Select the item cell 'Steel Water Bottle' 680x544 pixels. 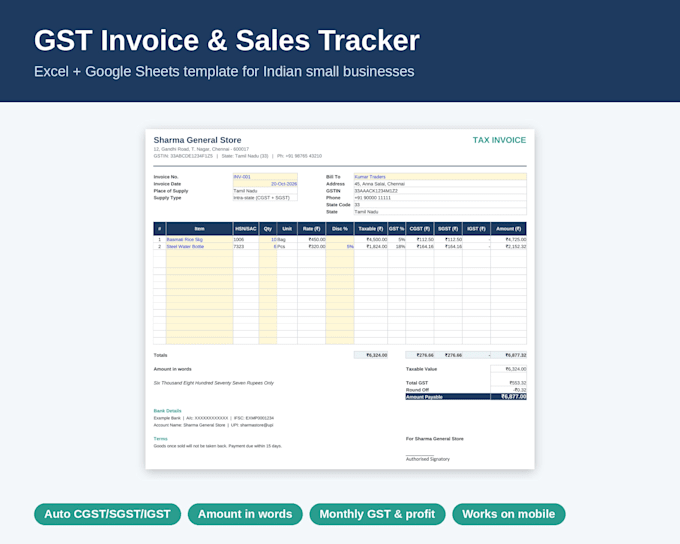pos(199,246)
